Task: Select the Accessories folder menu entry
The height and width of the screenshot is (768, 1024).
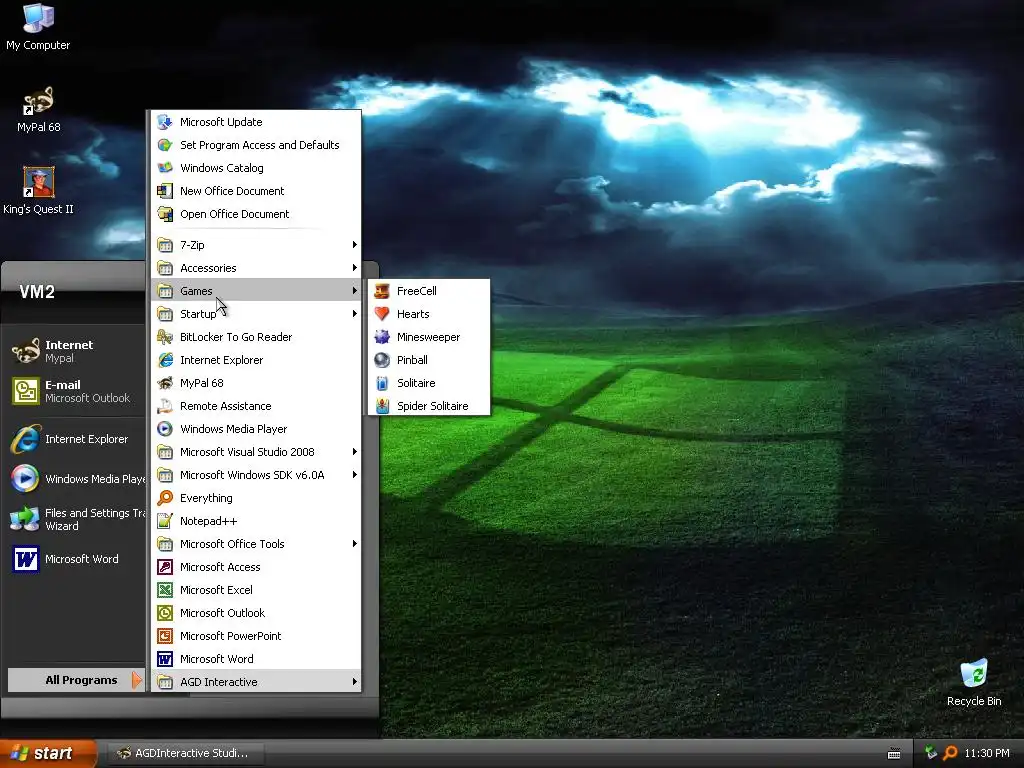Action: pyautogui.click(x=256, y=268)
